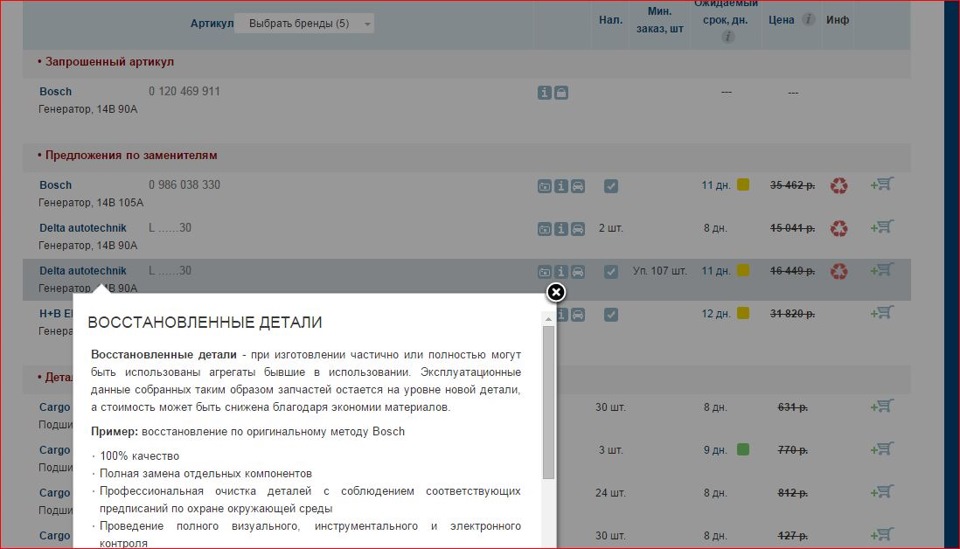The height and width of the screenshot is (549, 960).
Task: Open car applicability icon in 31 820 р. row
Action: click(577, 315)
